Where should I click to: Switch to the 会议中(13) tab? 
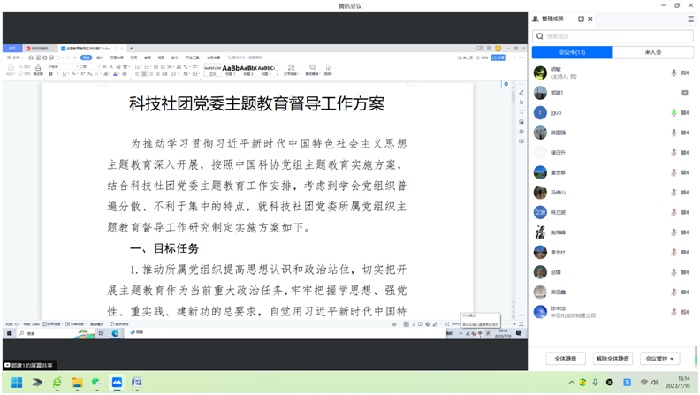click(572, 52)
